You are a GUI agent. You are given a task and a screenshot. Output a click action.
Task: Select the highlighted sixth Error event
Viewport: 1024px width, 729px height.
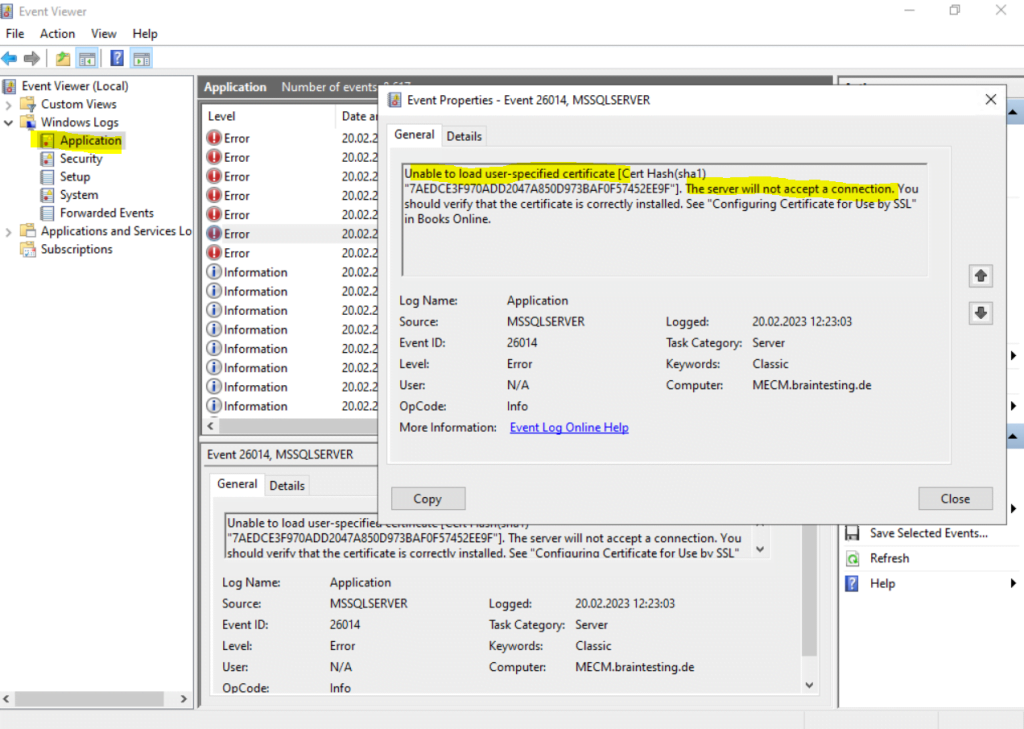click(291, 234)
